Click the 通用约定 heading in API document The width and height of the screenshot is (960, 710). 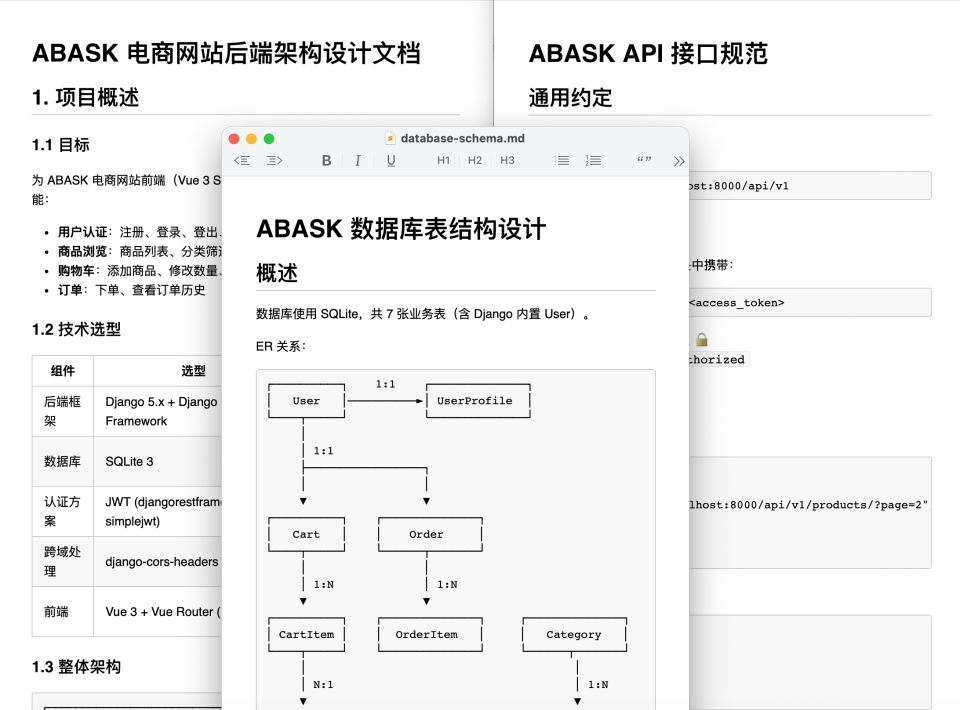coord(571,97)
